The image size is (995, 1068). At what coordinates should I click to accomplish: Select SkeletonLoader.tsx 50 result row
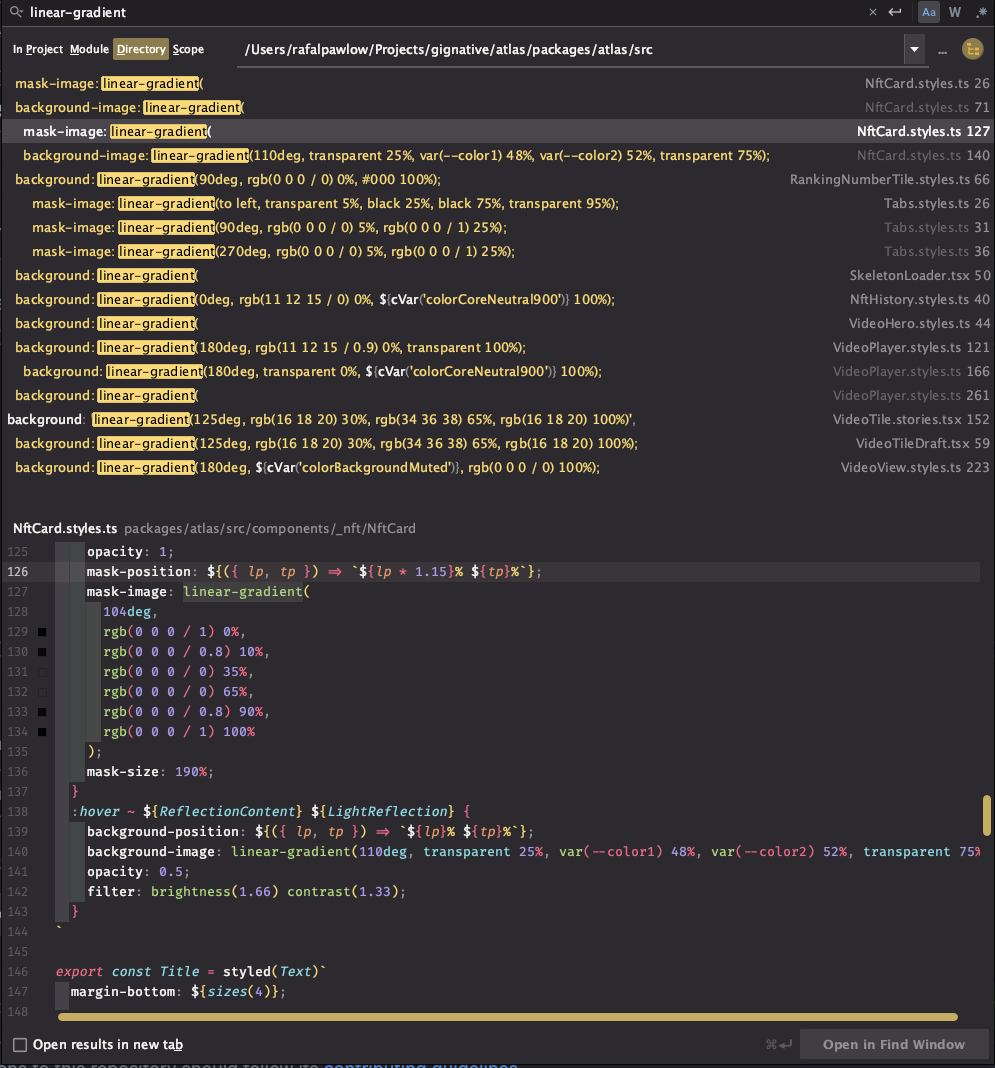pos(497,275)
